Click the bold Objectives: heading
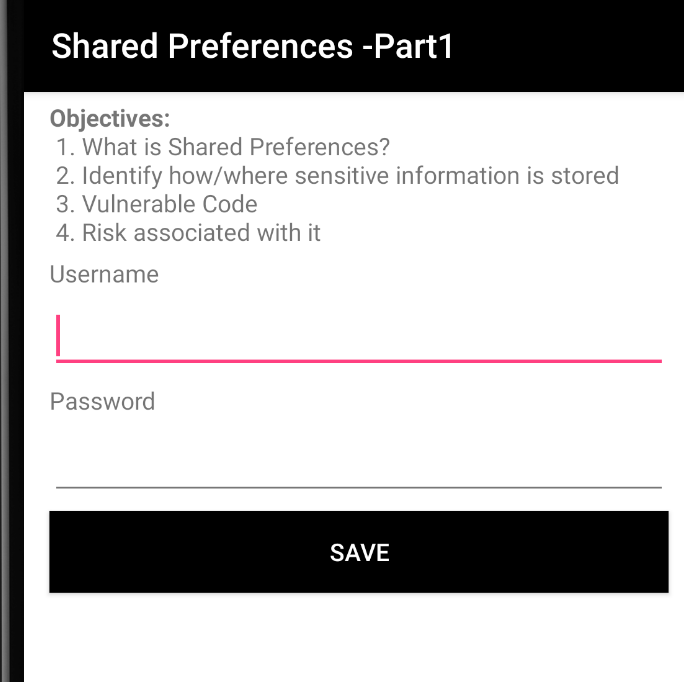The height and width of the screenshot is (682, 684). 110,119
